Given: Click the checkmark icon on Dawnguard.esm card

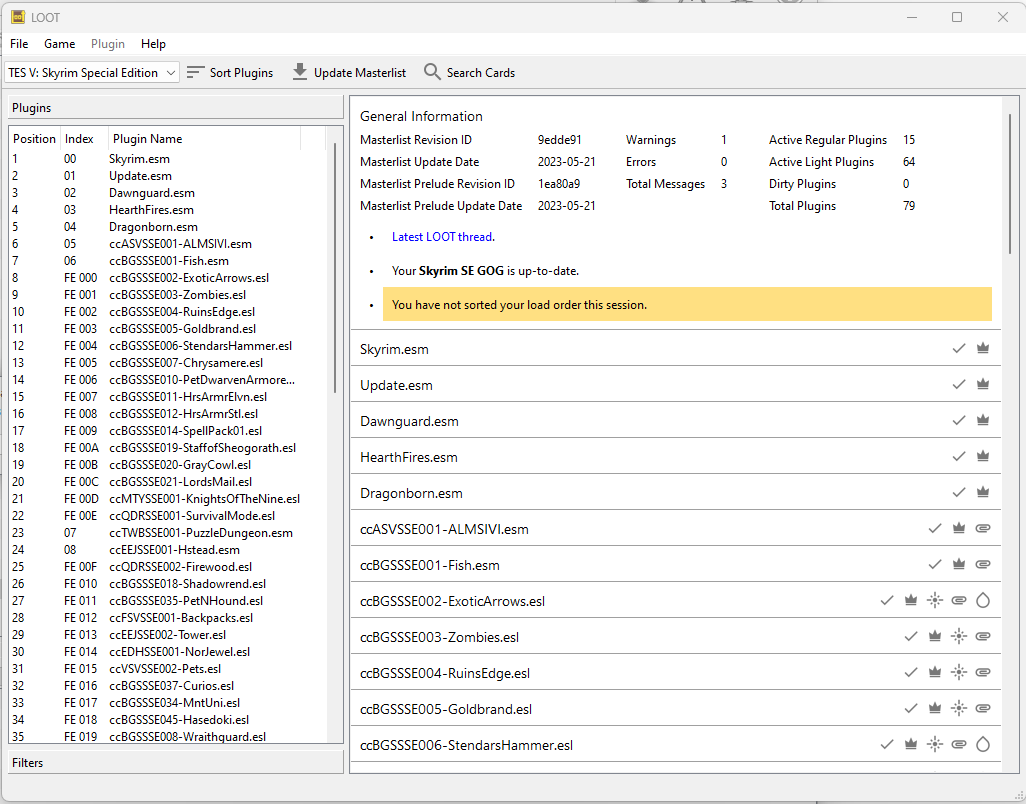Looking at the screenshot, I should (959, 421).
